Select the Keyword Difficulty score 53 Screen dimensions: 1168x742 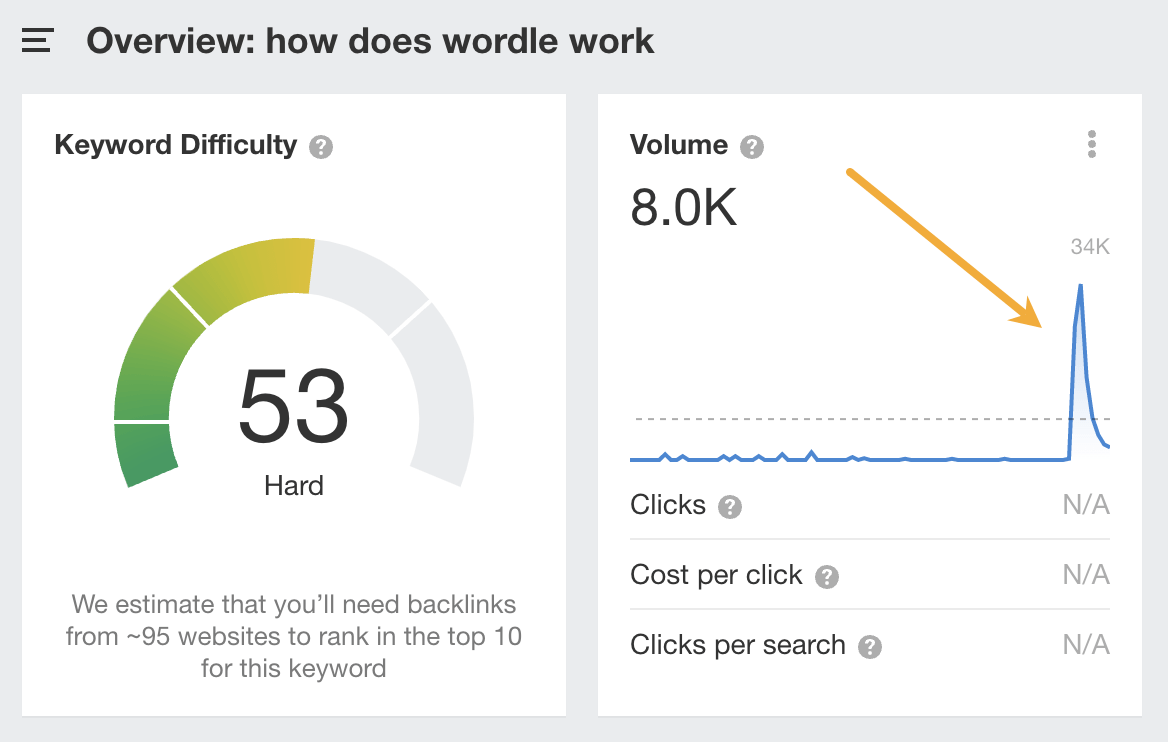293,406
